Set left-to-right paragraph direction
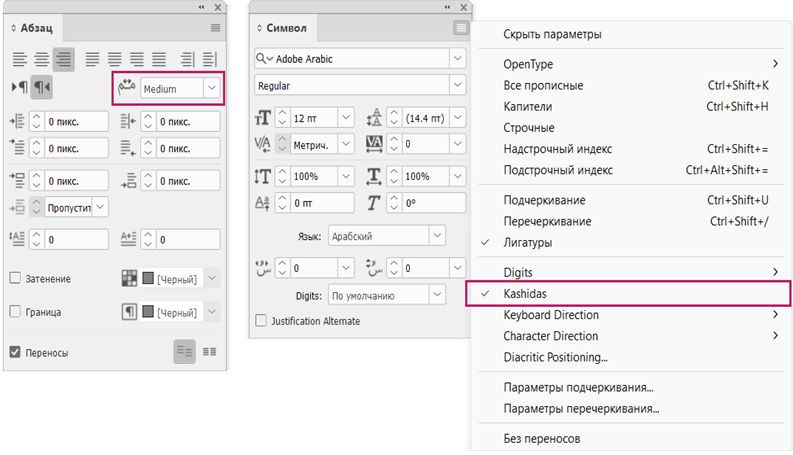This screenshot has height=455, width=793. (19, 87)
